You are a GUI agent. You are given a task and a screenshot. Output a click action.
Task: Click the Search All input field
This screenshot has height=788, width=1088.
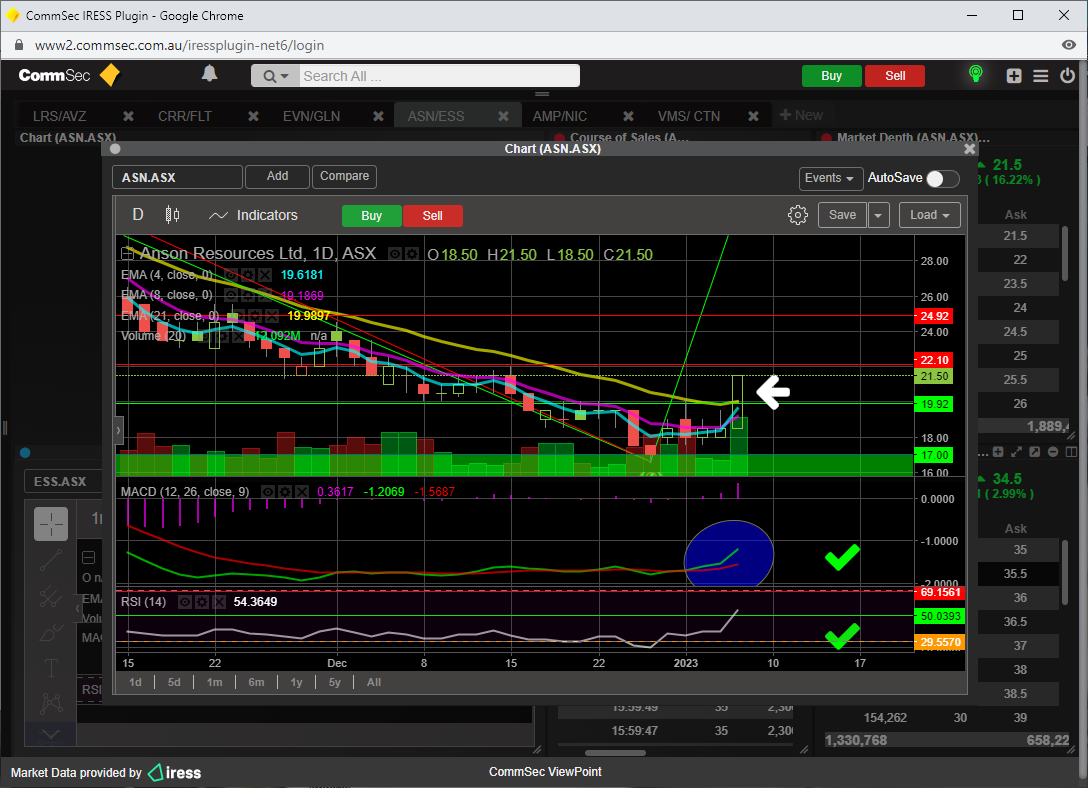click(440, 76)
